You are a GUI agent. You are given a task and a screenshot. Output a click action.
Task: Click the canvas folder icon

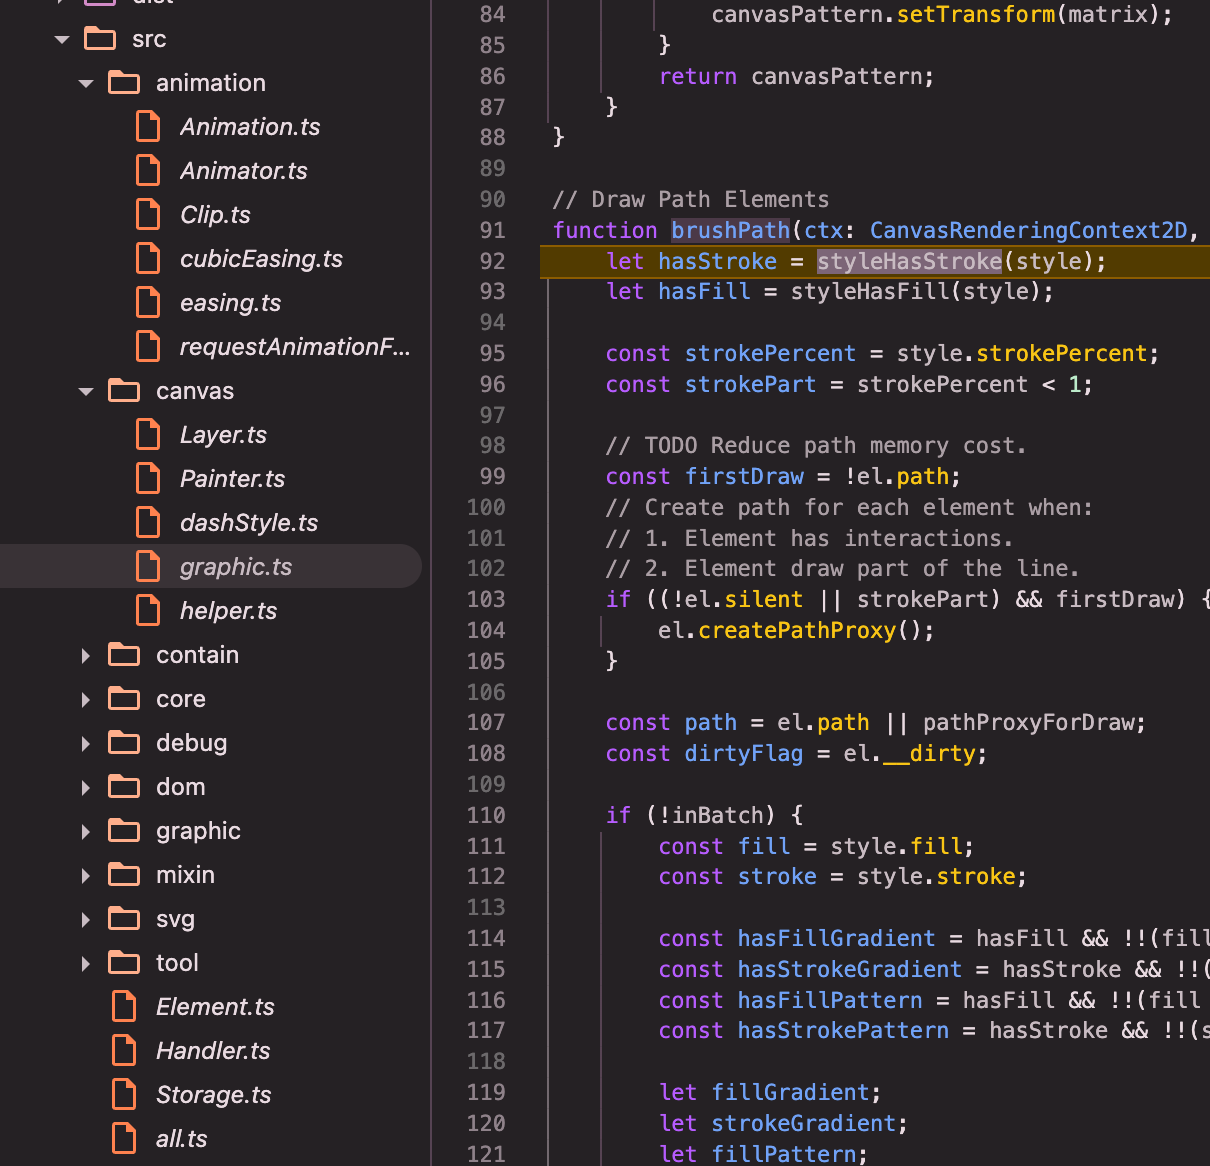[124, 391]
